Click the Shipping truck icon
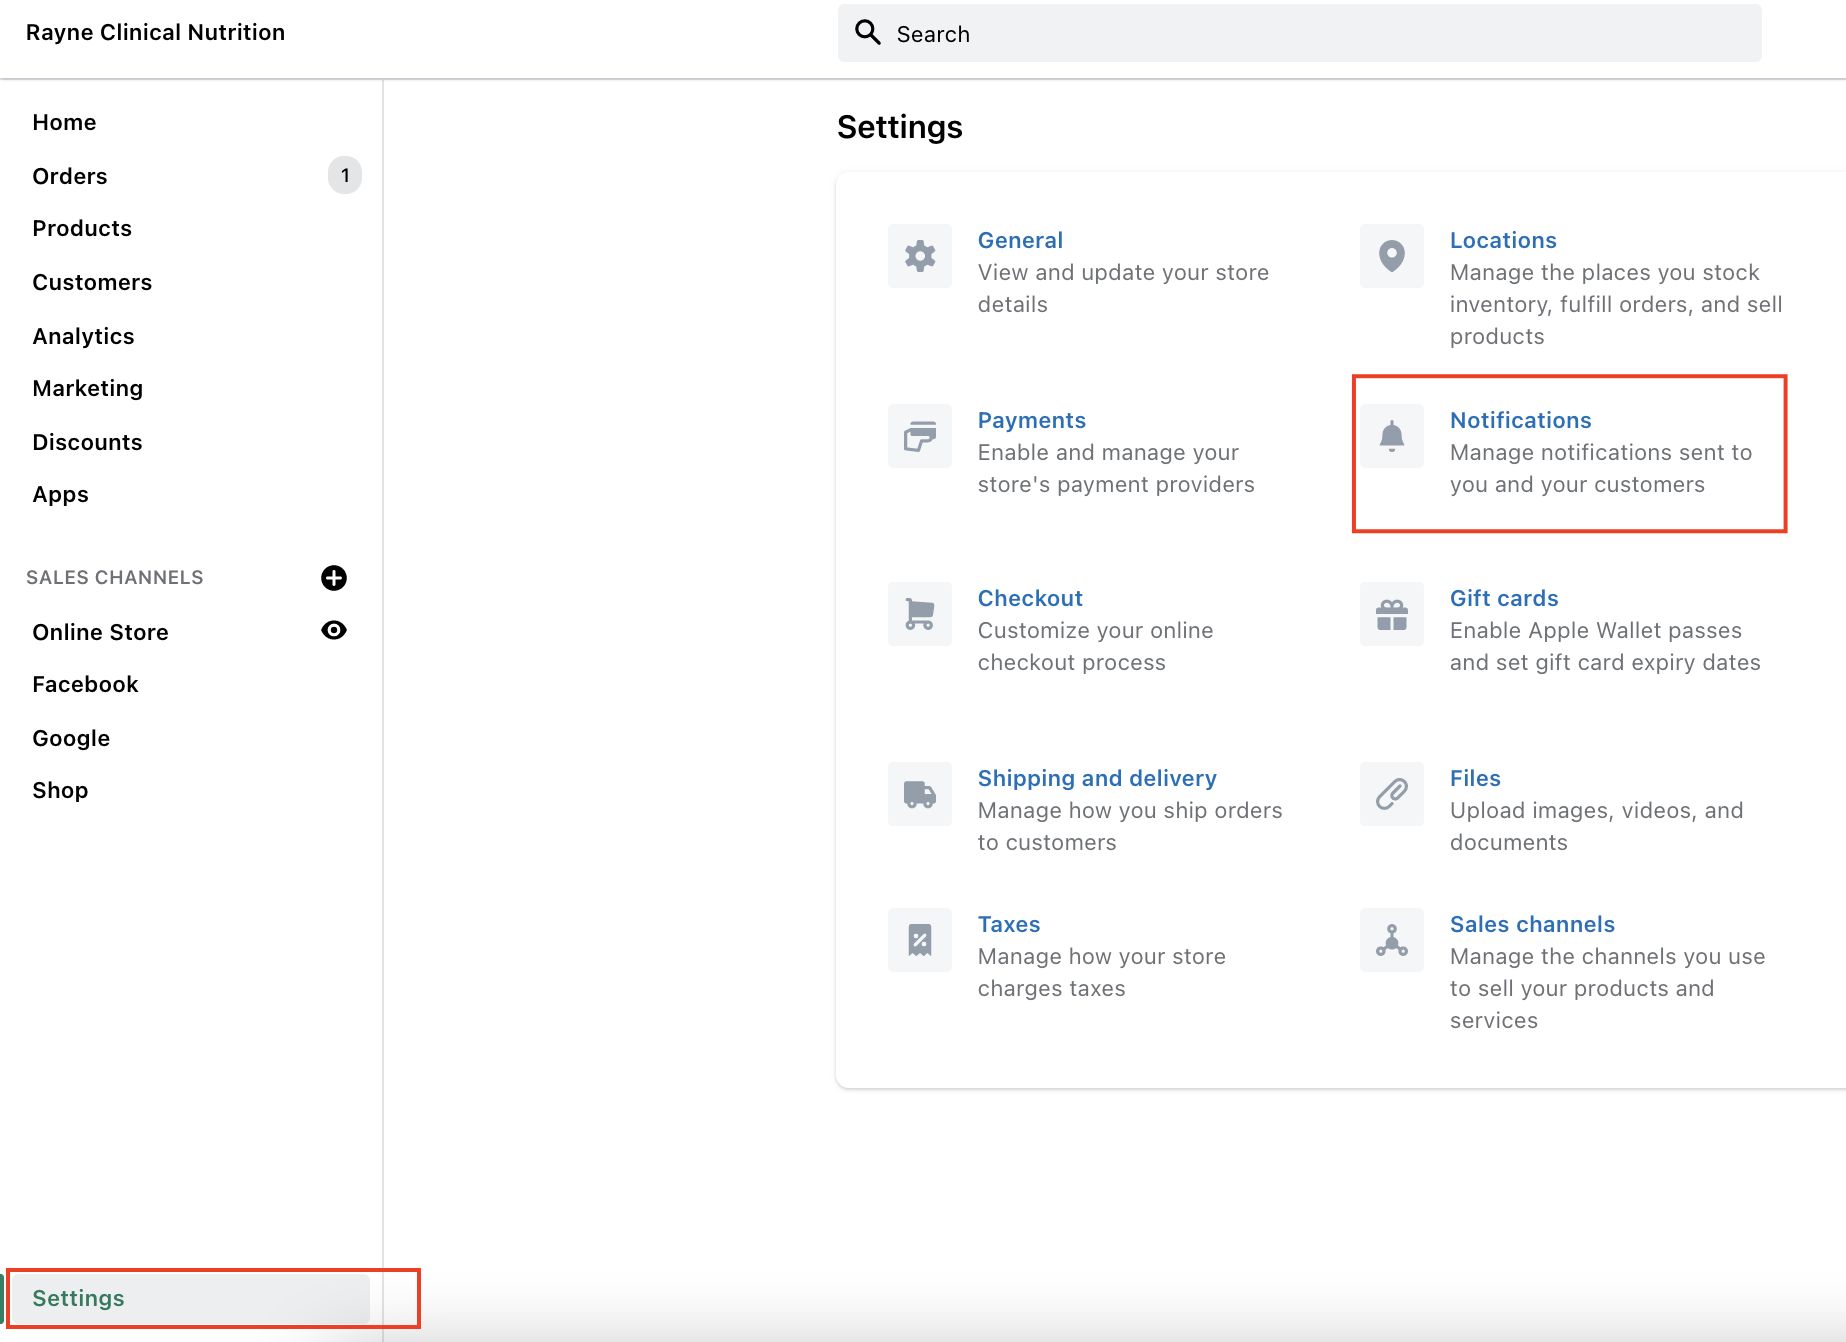This screenshot has height=1342, width=1846. tap(920, 794)
